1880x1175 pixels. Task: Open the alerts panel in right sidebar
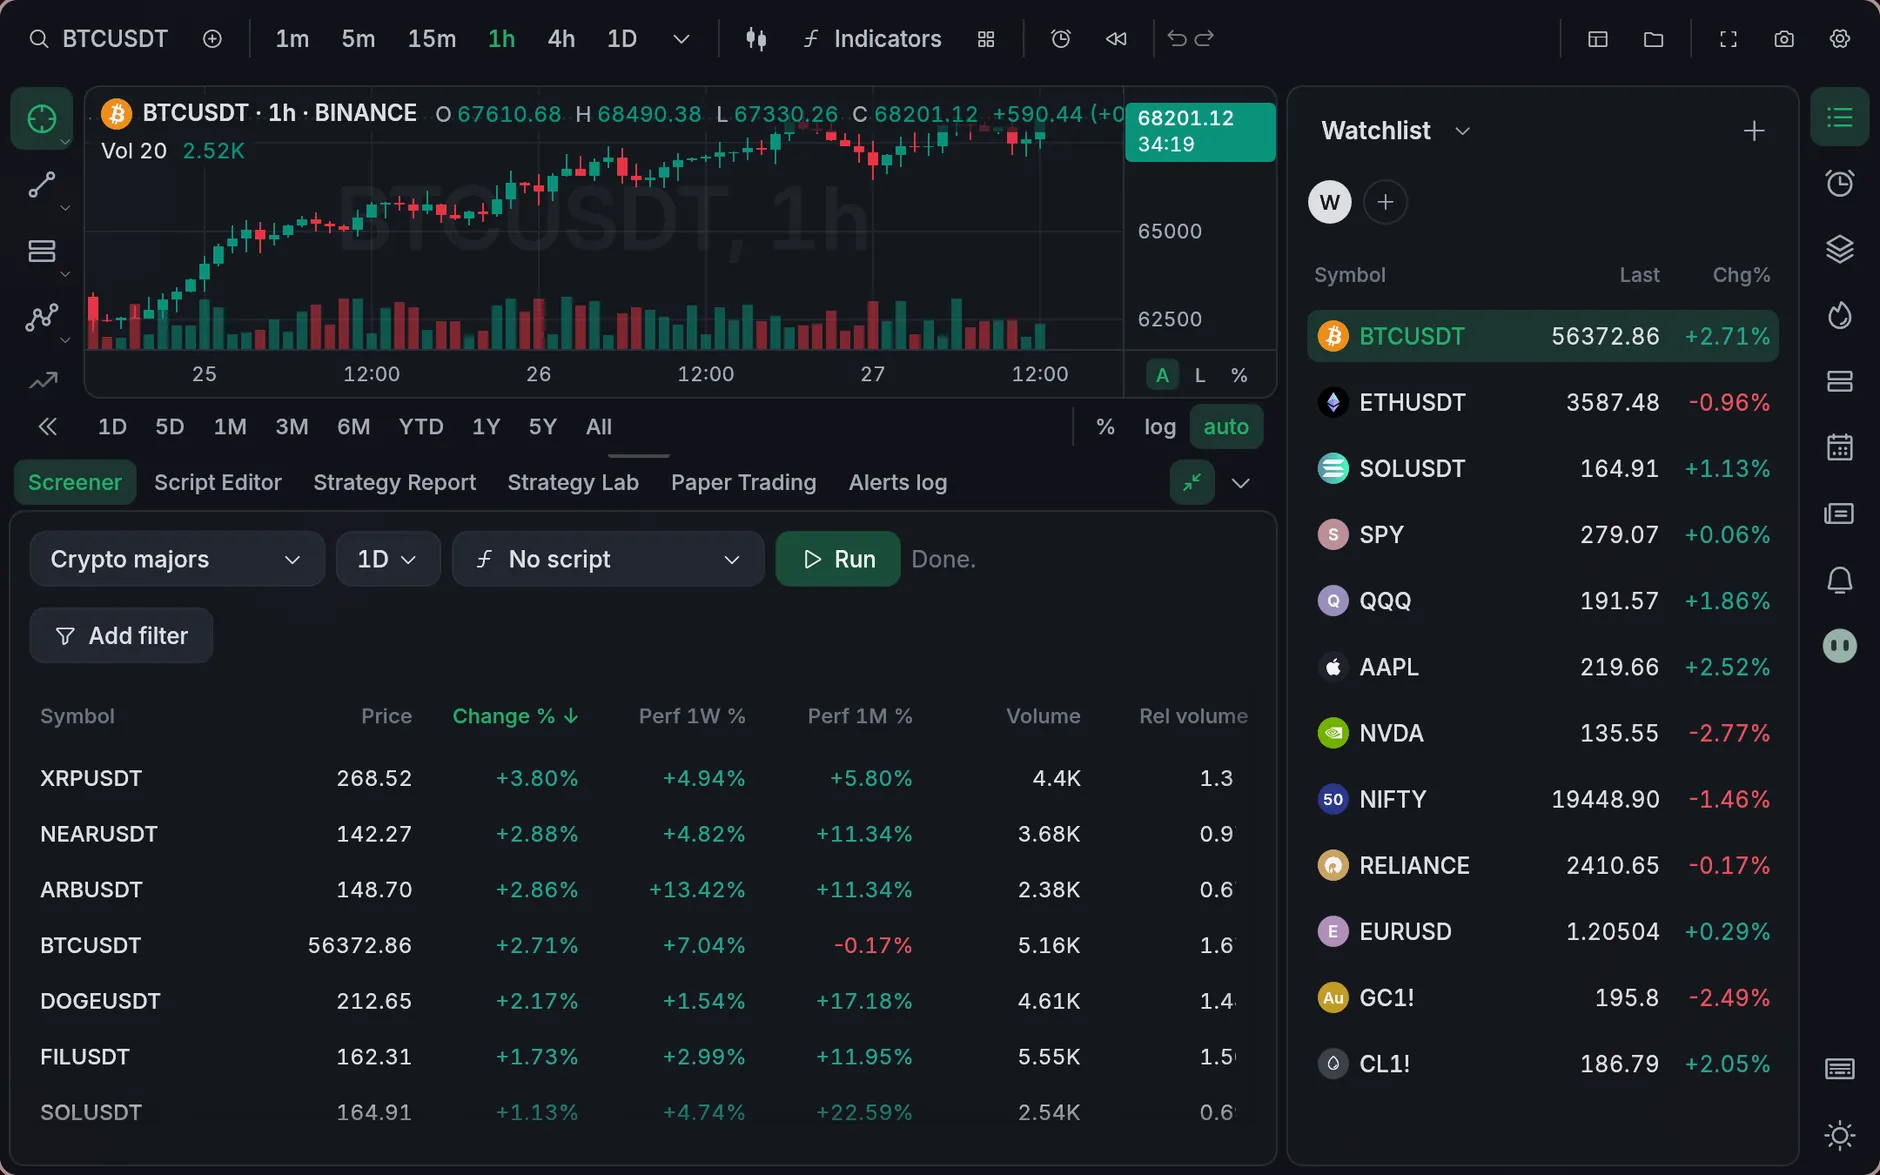[x=1840, y=183]
